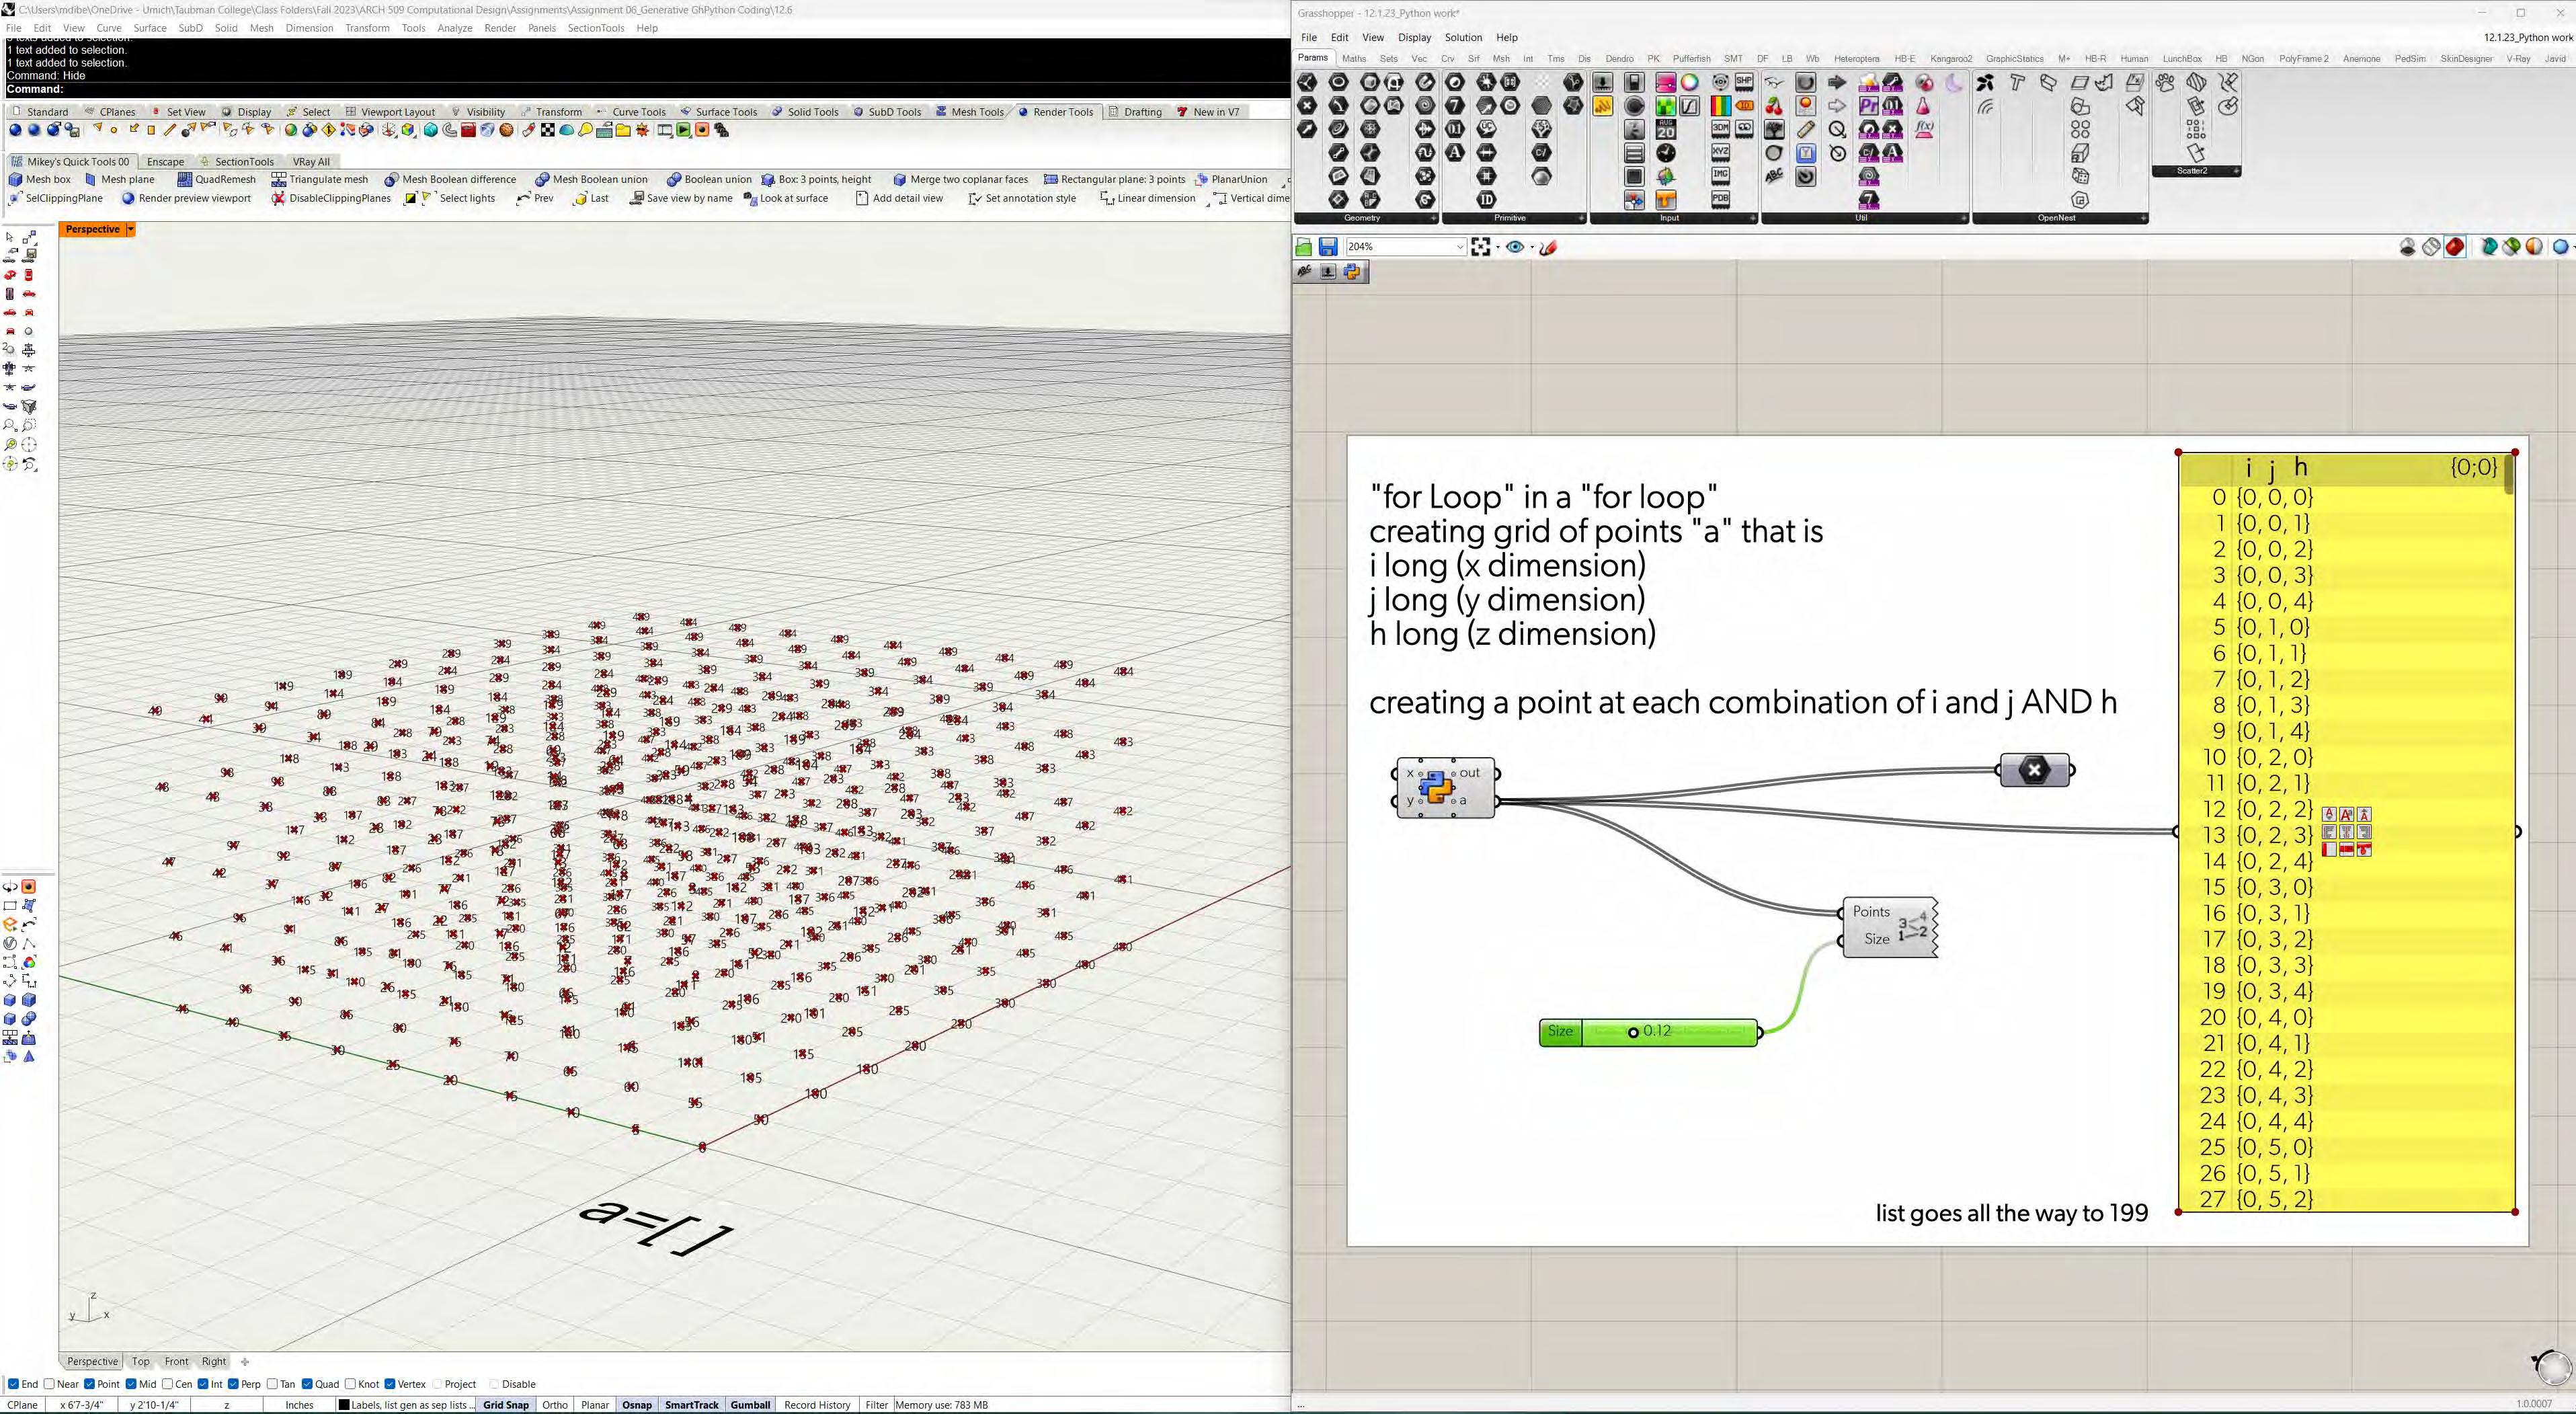
Task: Click the shaded red preview mode icon
Action: tap(2455, 247)
